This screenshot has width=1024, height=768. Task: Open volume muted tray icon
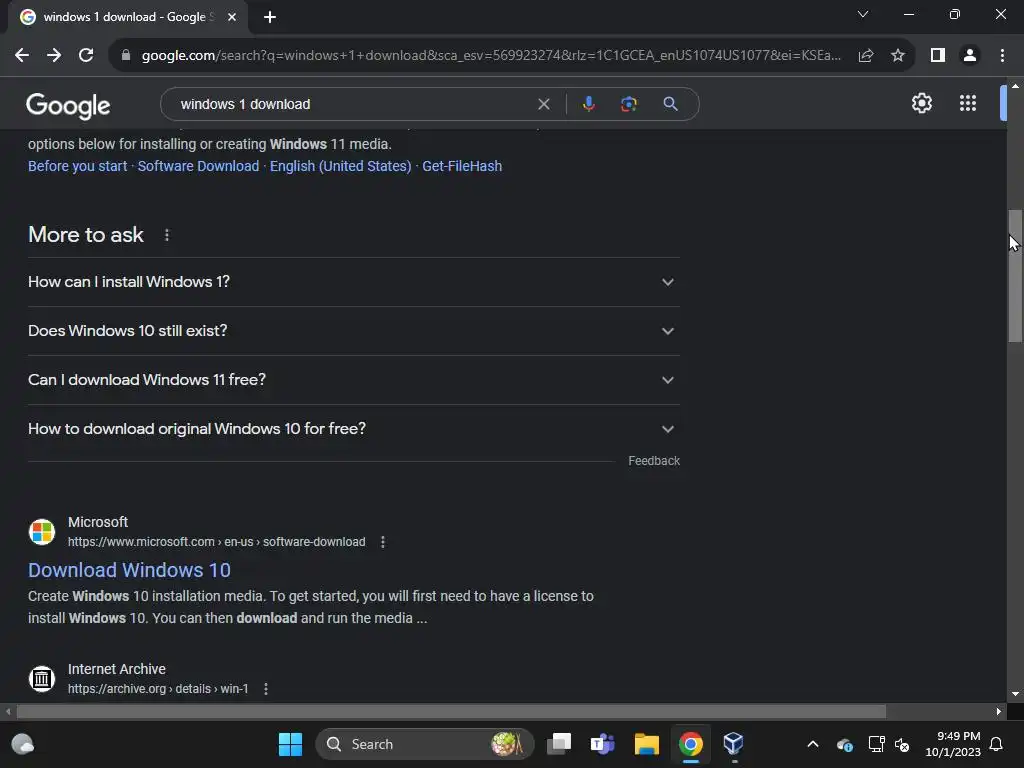coord(902,744)
